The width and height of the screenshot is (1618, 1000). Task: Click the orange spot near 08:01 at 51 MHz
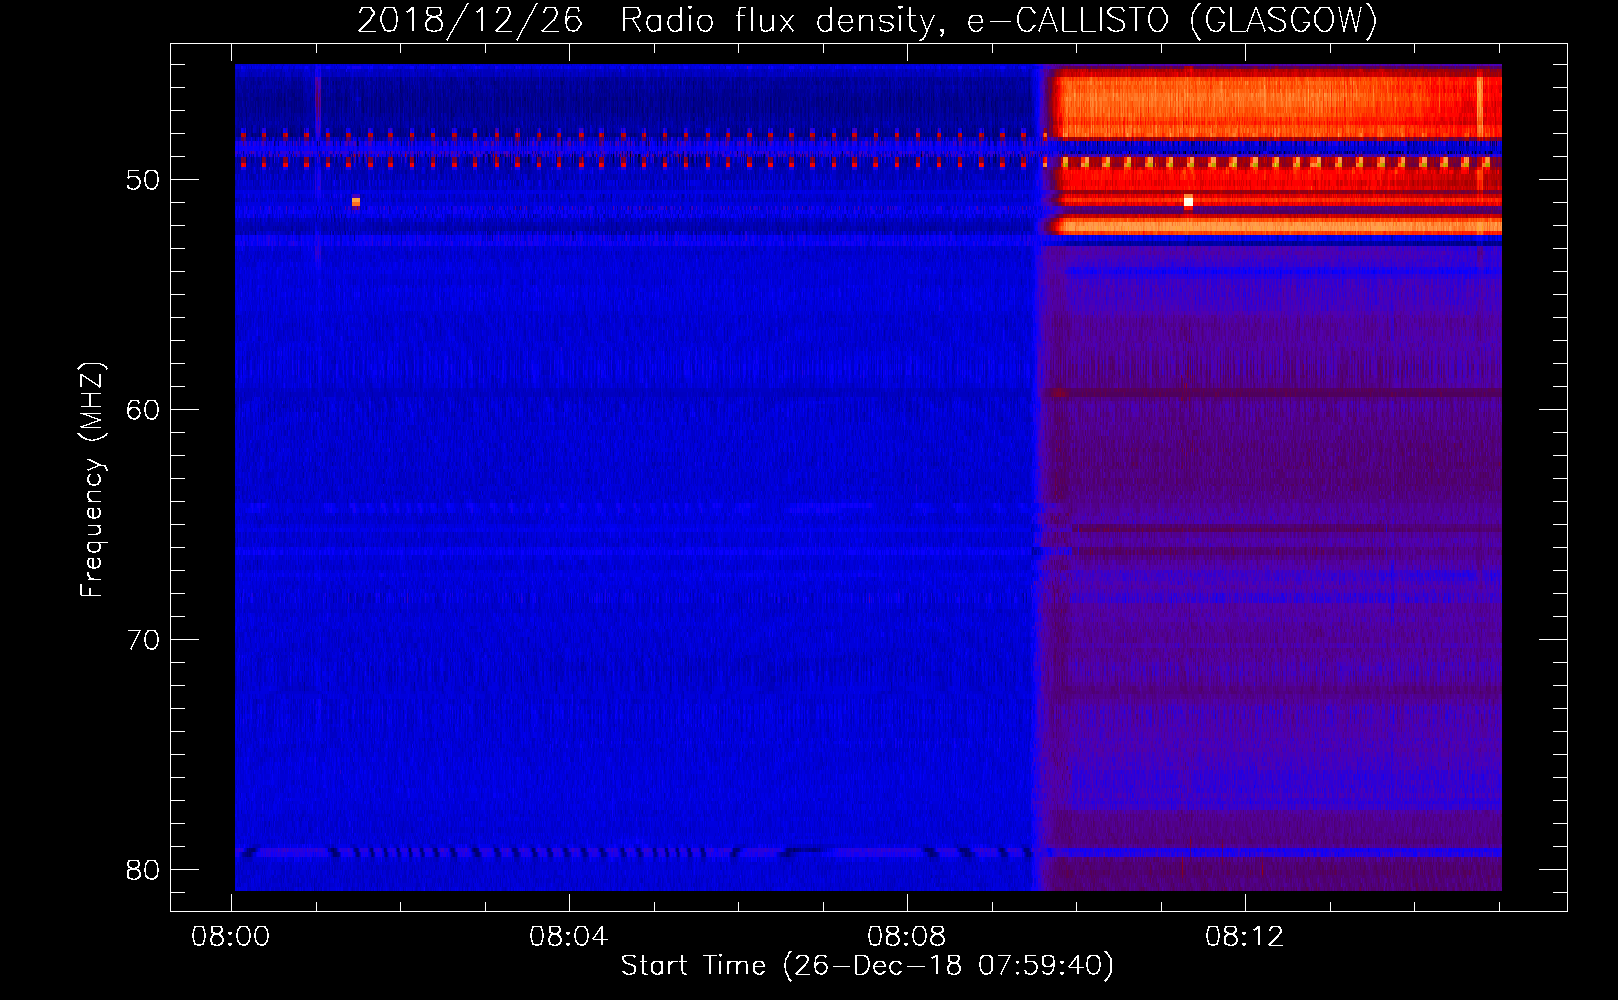tap(355, 202)
